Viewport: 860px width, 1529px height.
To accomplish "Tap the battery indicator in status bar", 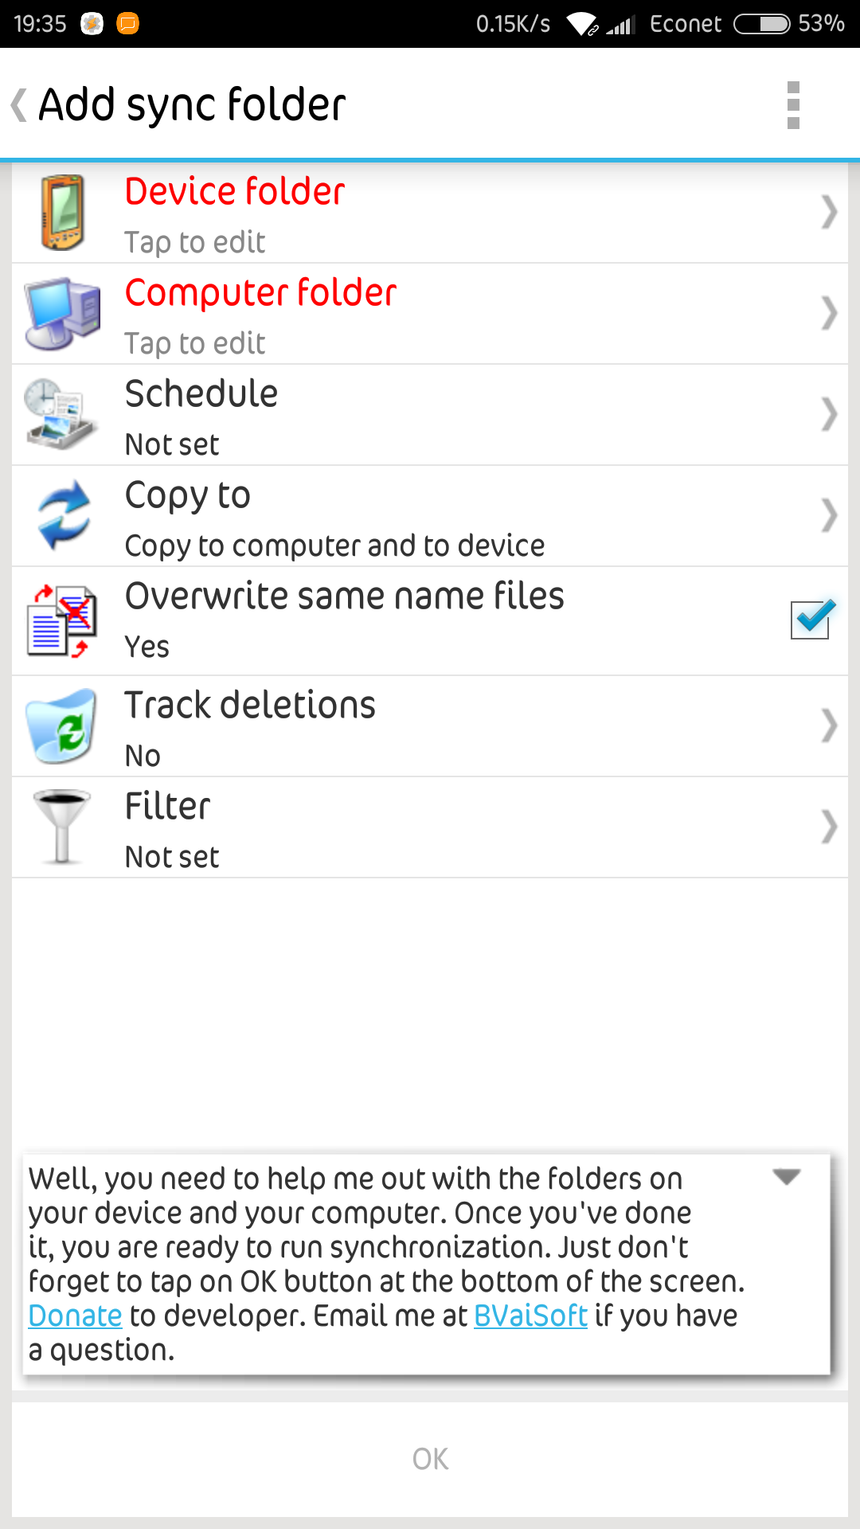I will 762,24.
